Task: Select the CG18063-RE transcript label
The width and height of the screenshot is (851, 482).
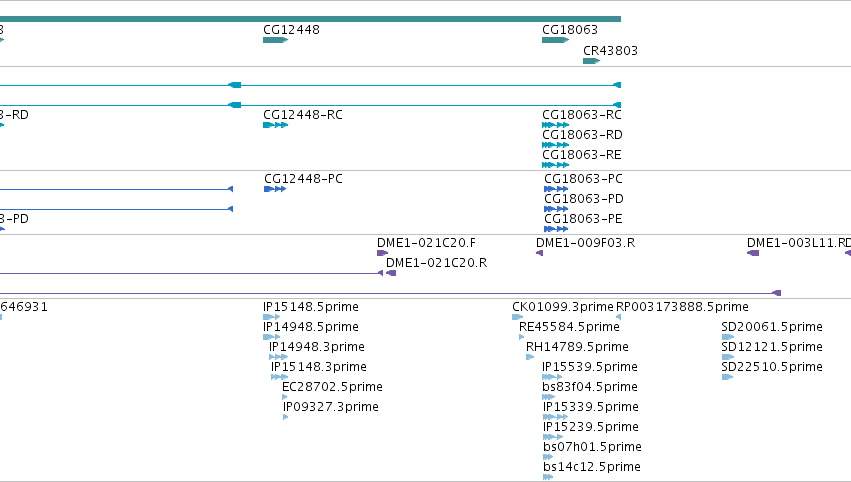Action: [582, 155]
